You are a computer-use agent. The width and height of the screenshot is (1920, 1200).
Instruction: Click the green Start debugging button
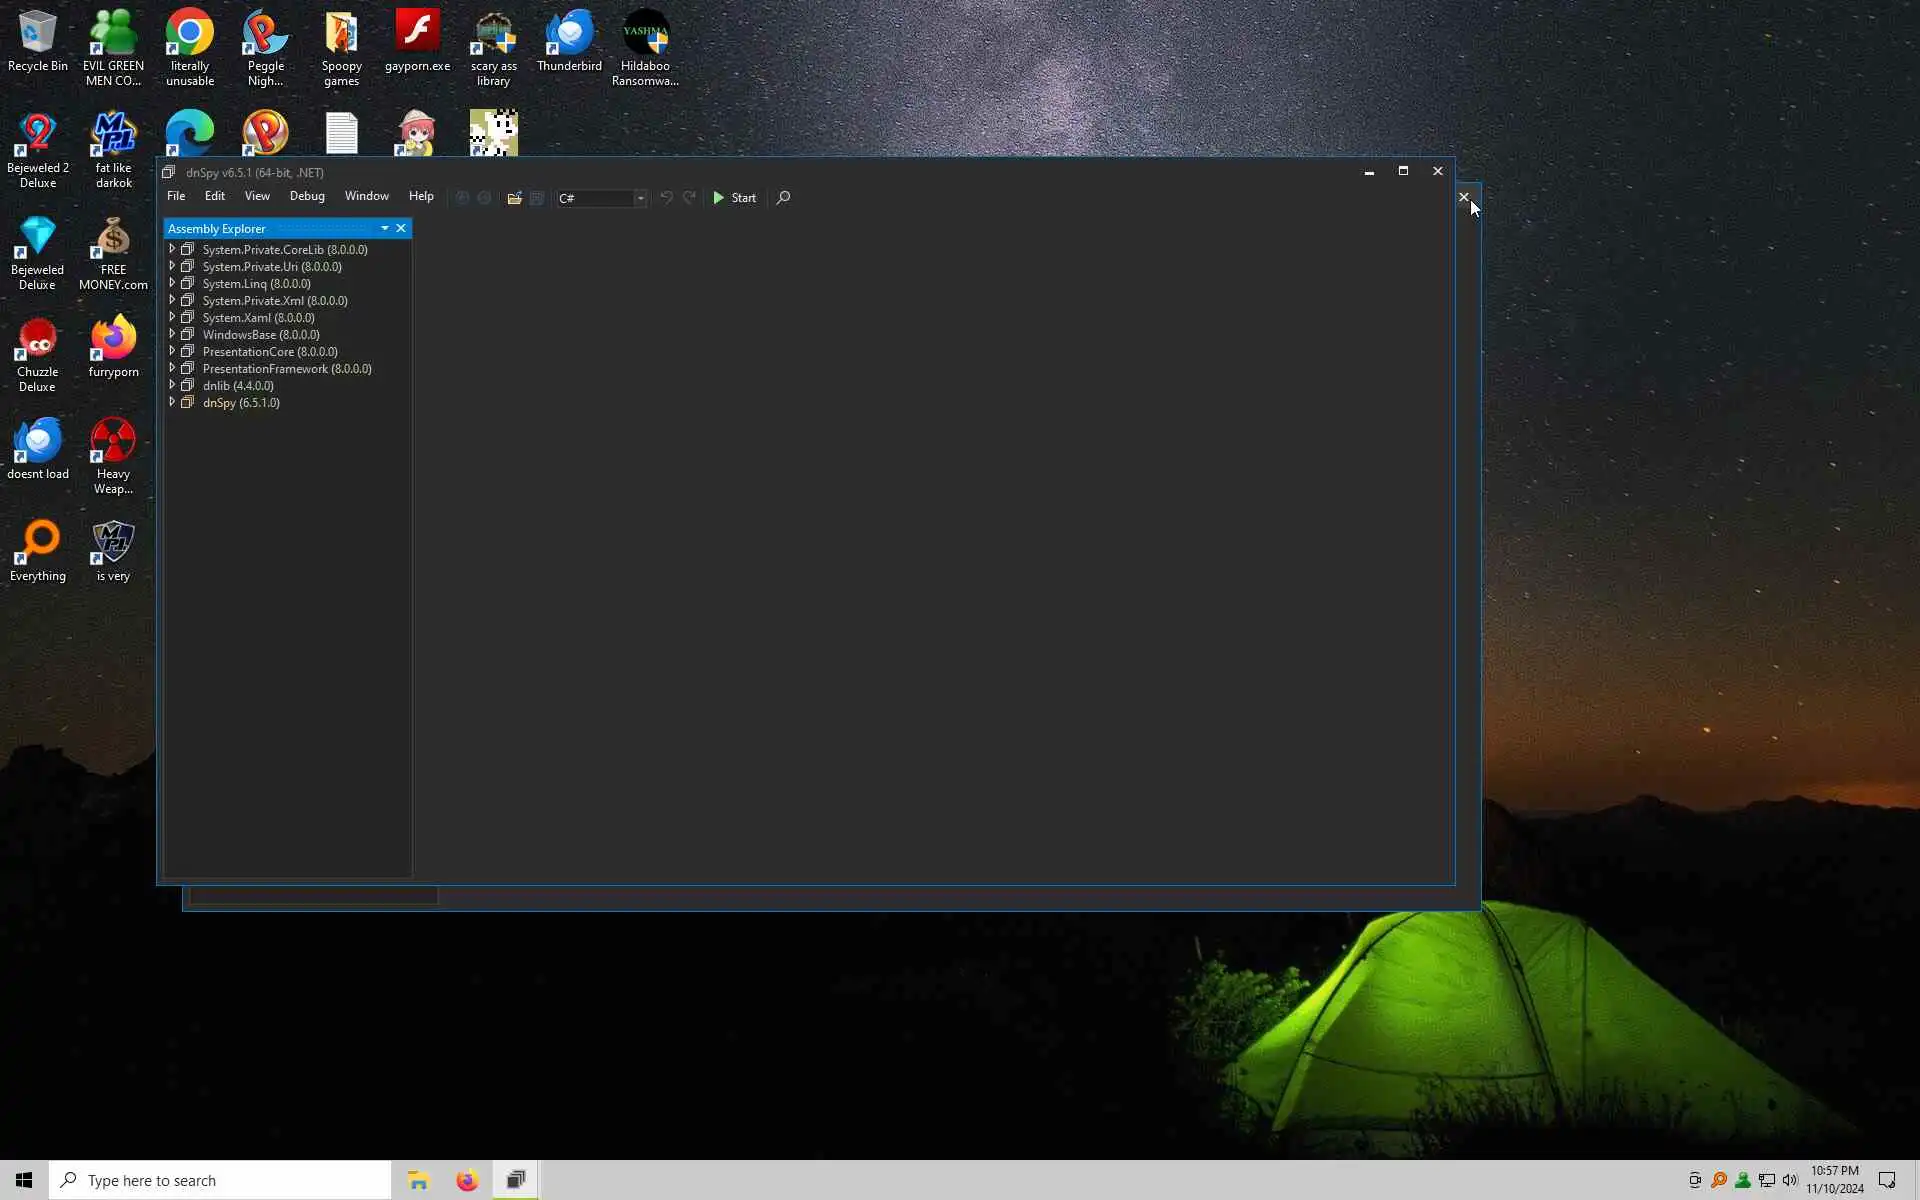pos(734,198)
